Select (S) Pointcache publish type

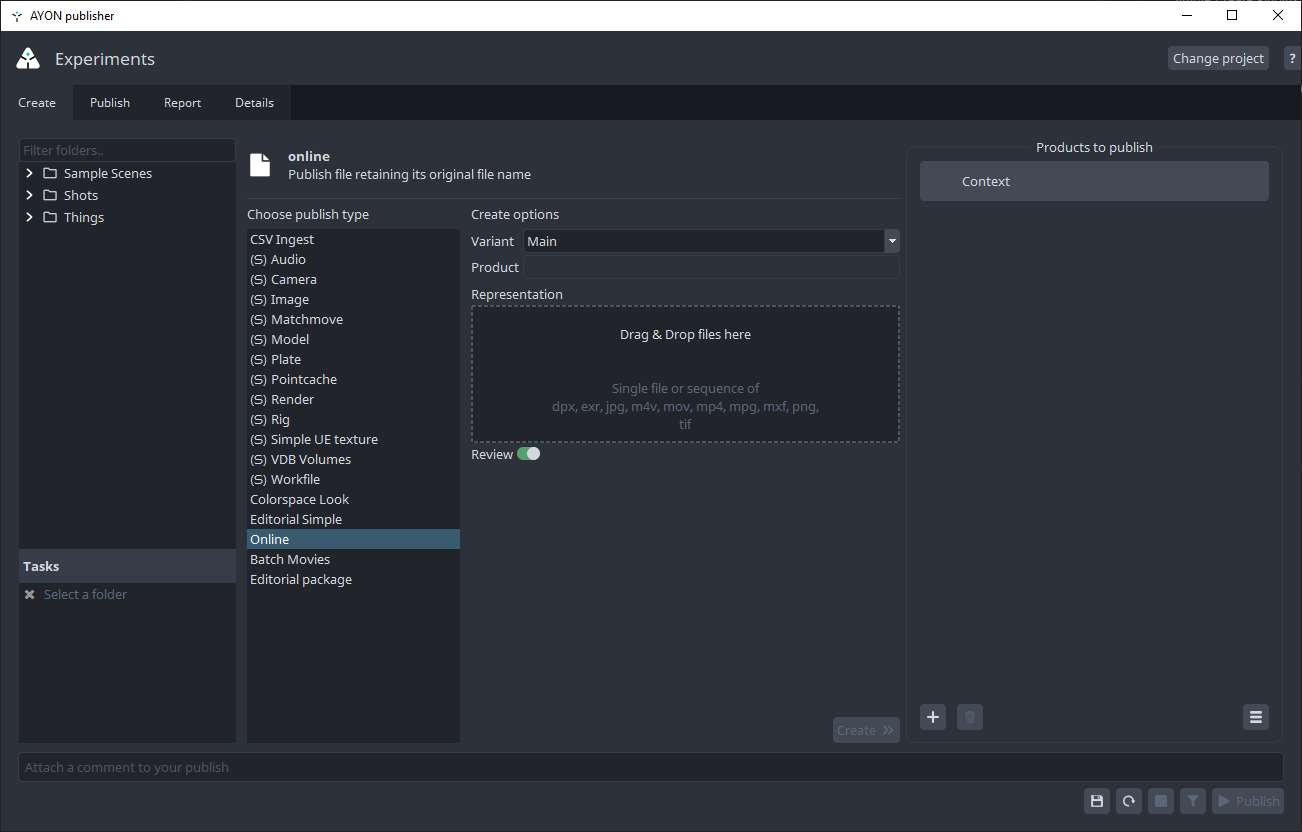coord(303,379)
